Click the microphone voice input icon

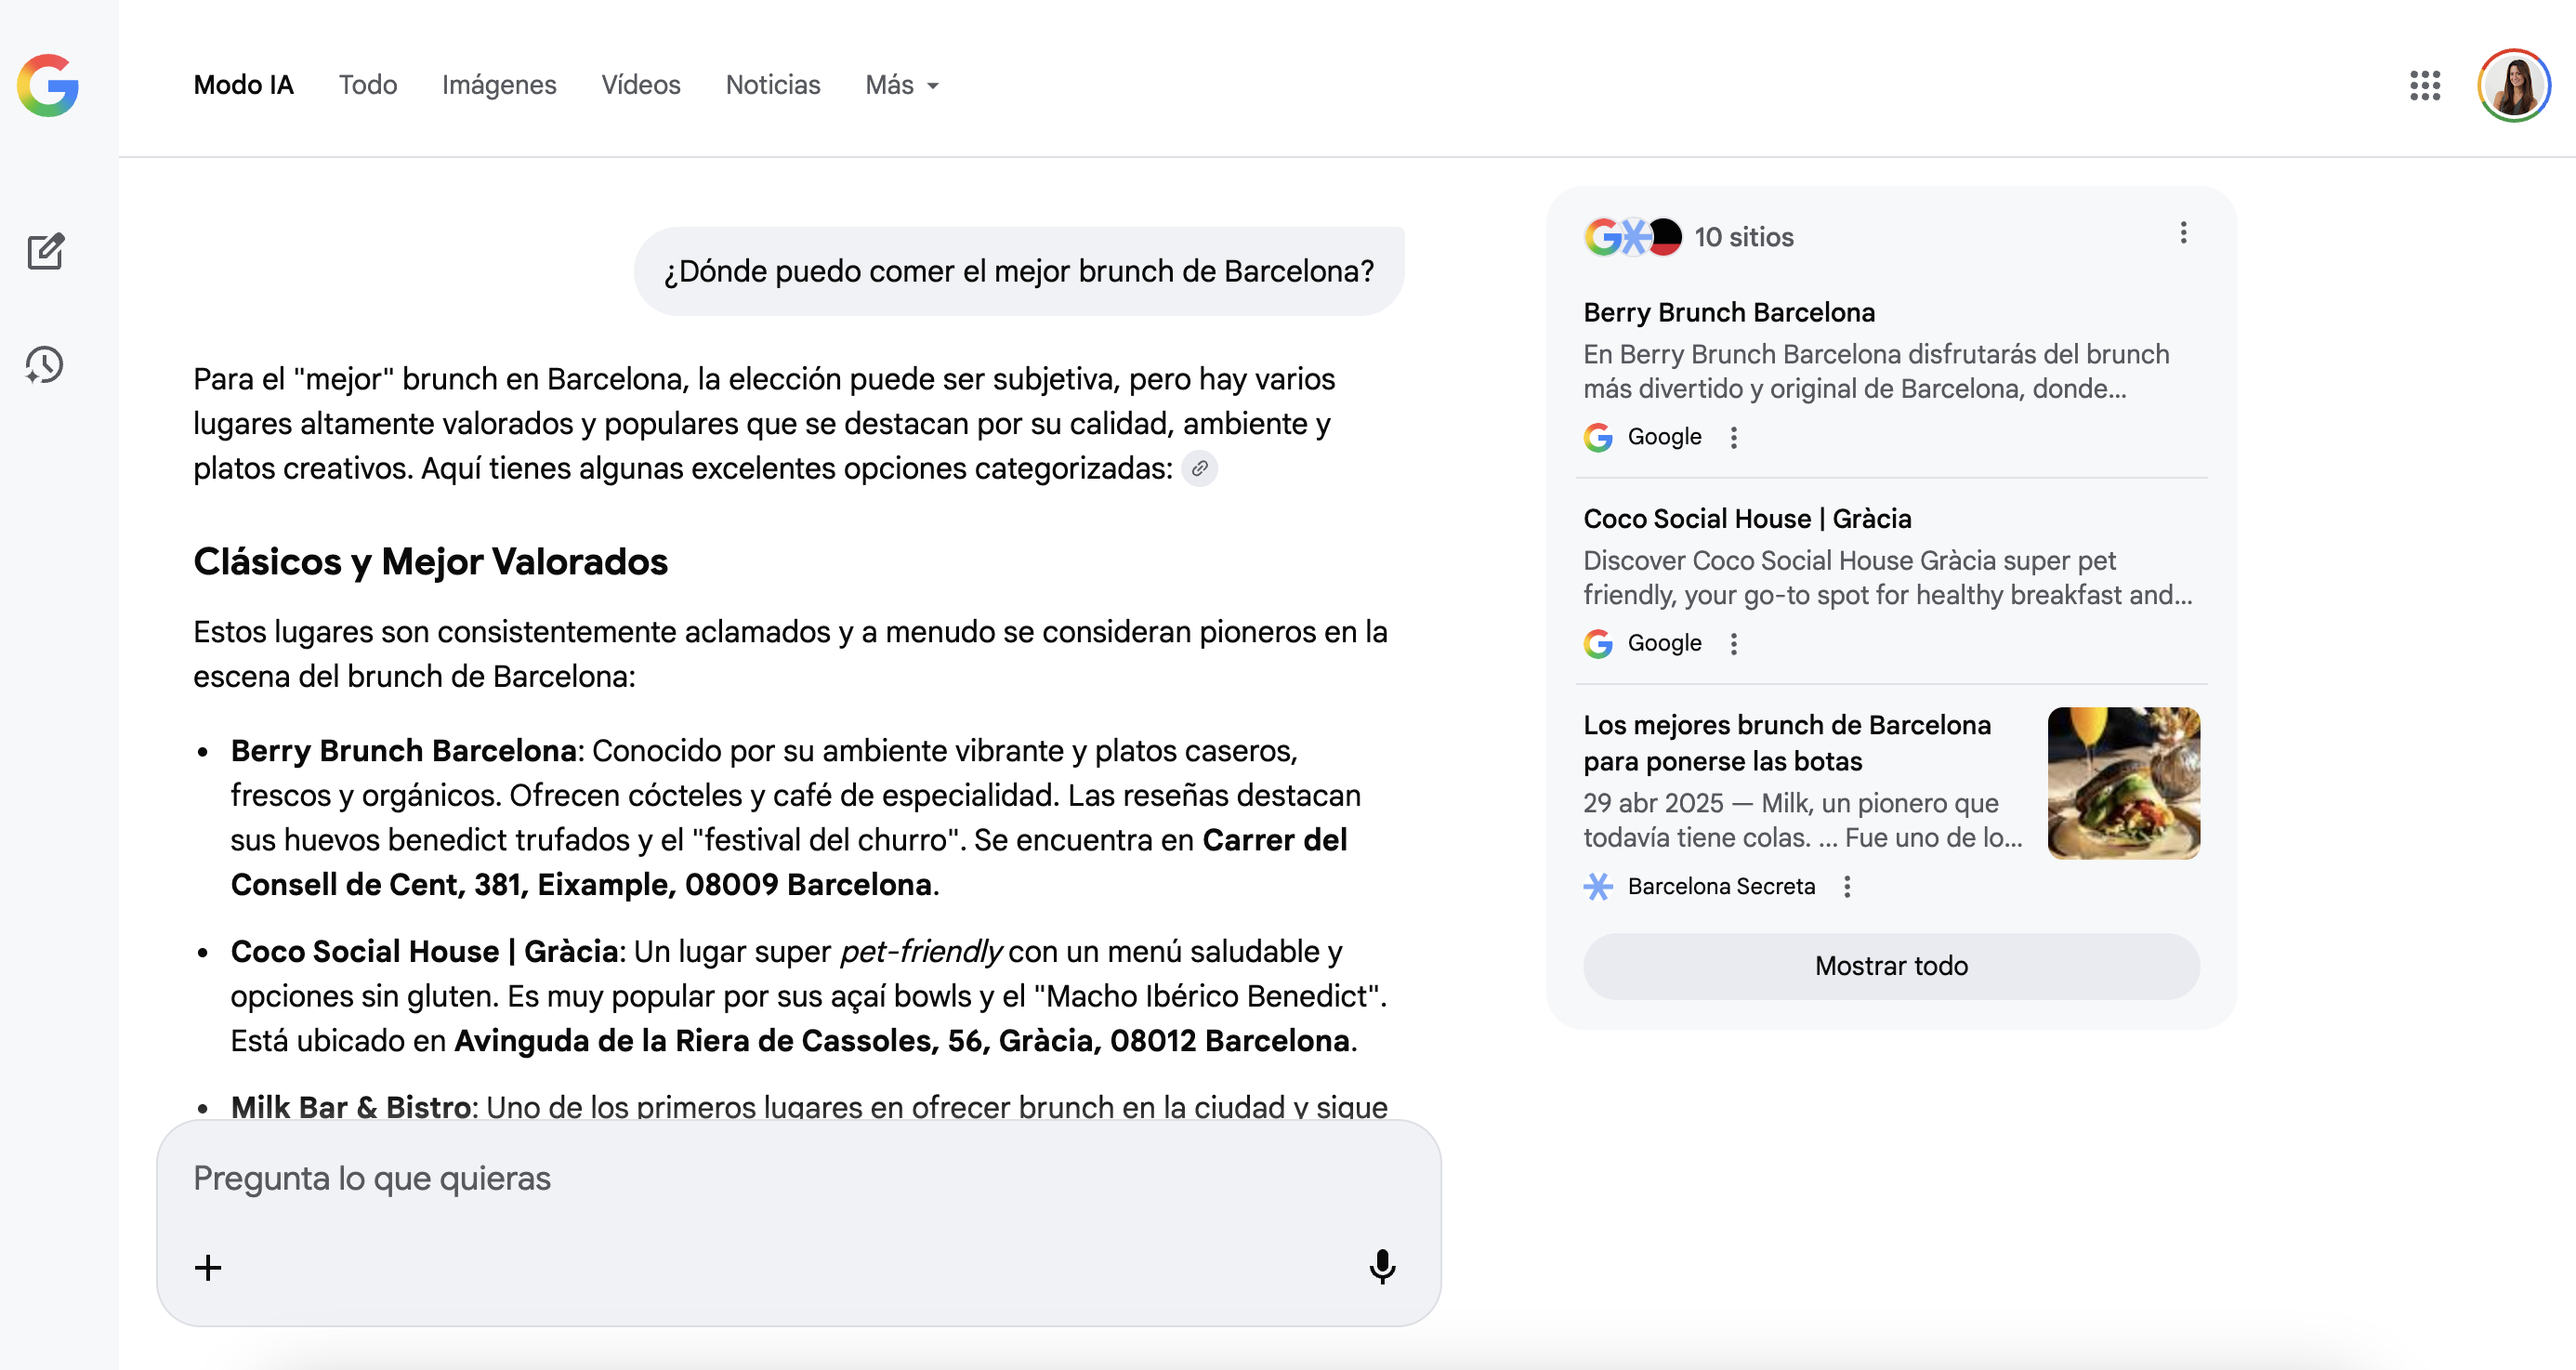coord(1382,1266)
